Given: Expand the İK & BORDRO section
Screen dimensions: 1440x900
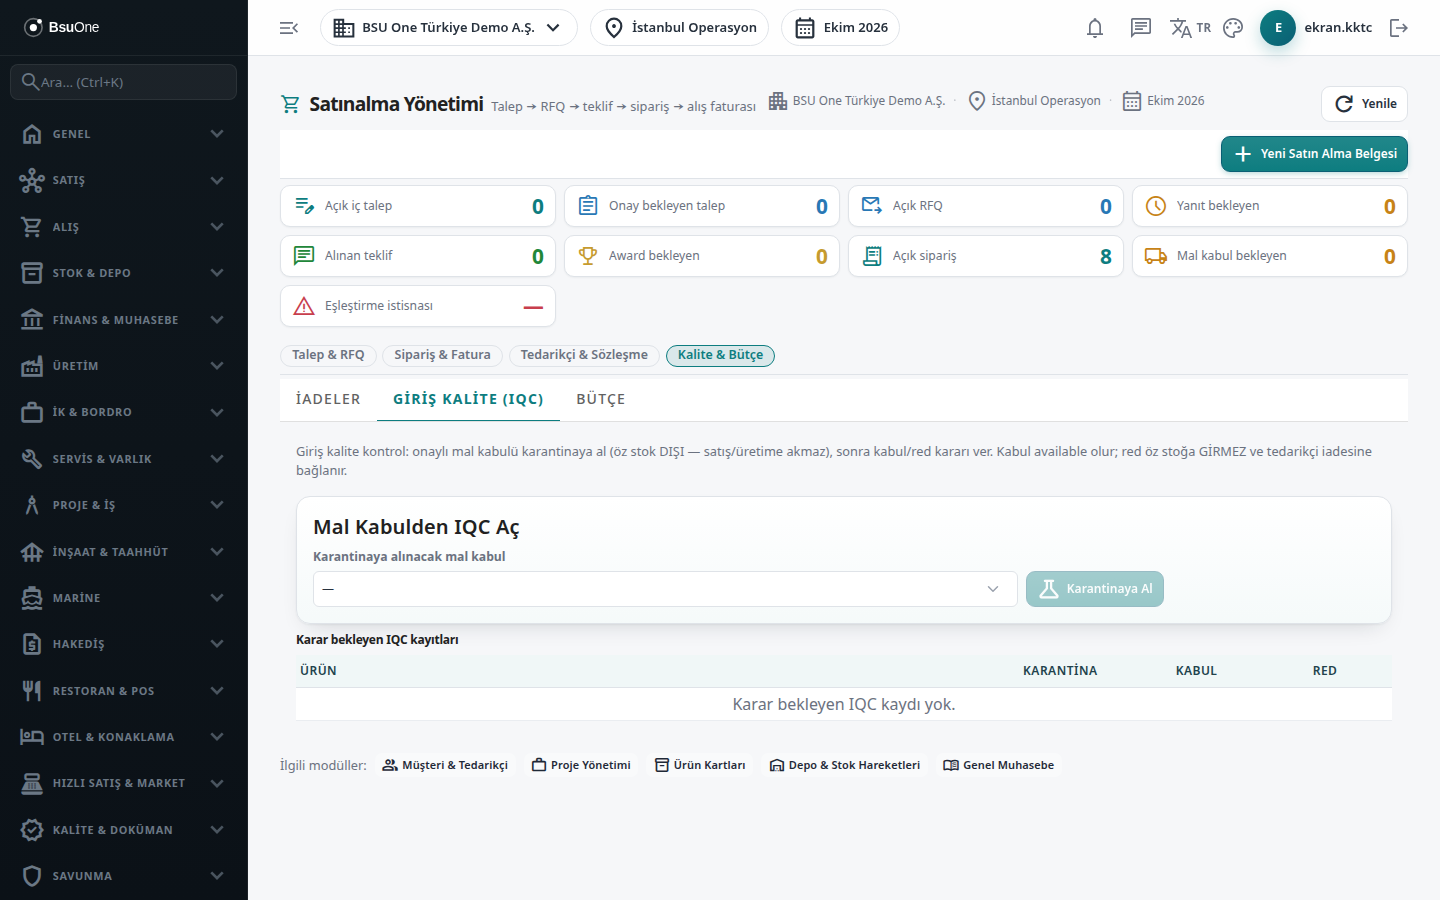Looking at the screenshot, I should pyautogui.click(x=124, y=412).
